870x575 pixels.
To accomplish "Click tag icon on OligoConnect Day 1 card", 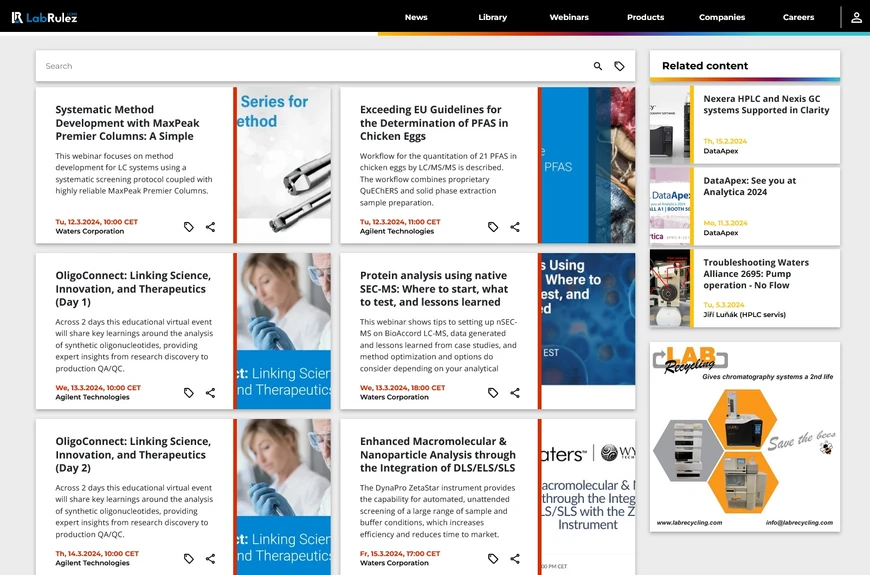I will pos(189,393).
